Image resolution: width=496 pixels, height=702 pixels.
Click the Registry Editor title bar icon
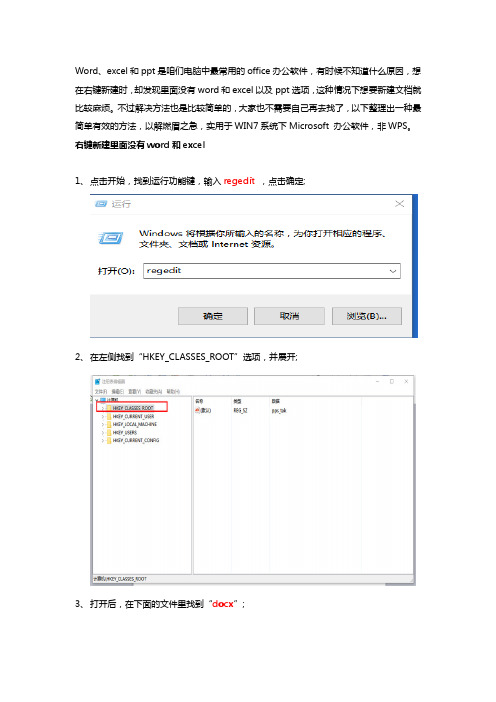pyautogui.click(x=98, y=381)
